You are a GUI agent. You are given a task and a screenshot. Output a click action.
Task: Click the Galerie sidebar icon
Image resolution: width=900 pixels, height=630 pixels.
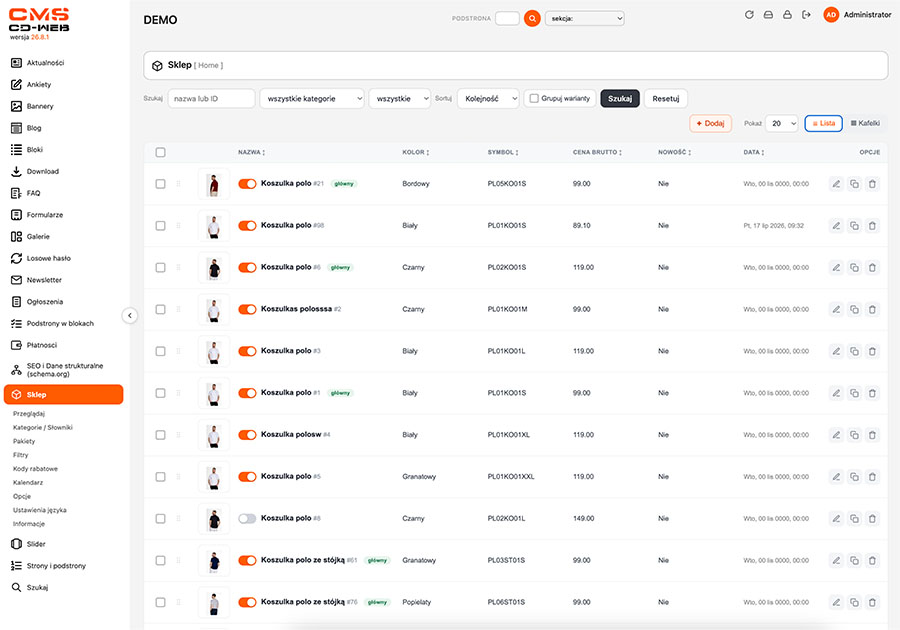point(16,236)
